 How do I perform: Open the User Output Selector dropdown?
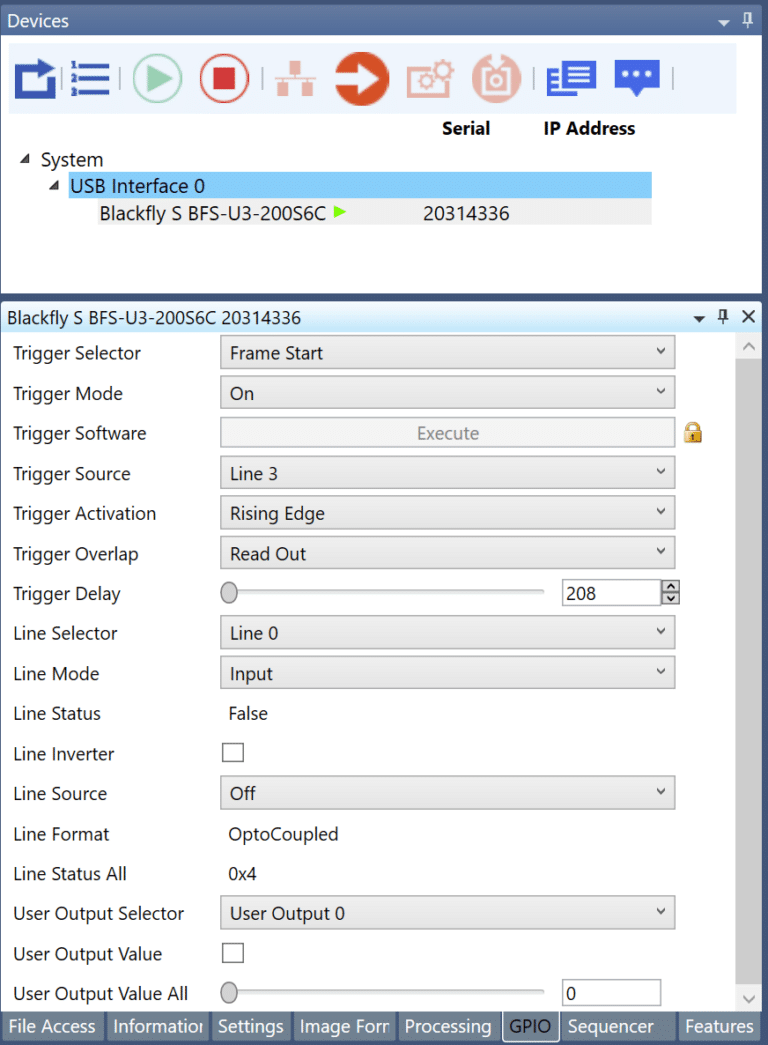point(447,912)
